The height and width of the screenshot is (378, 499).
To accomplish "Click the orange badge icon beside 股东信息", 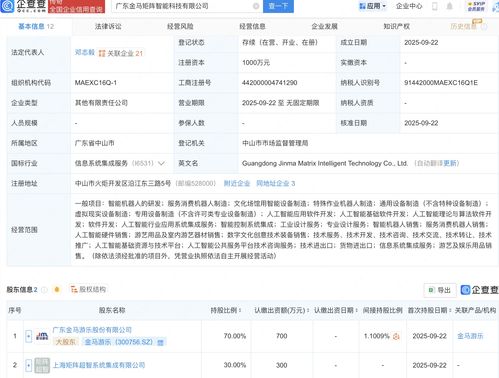I will [x=57, y=289].
